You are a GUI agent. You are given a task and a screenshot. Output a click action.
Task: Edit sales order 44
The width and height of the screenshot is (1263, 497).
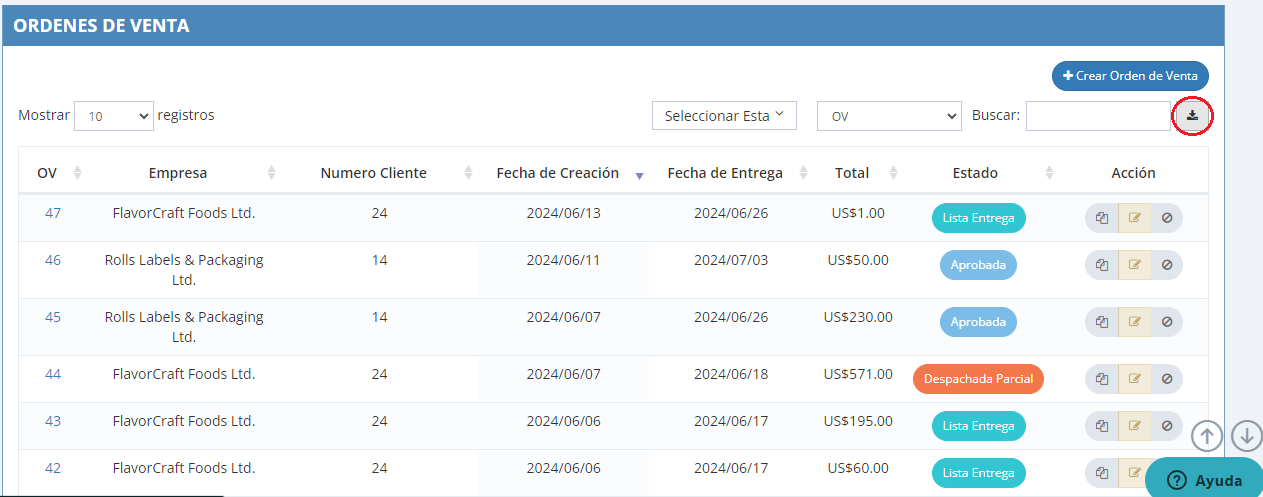[1134, 379]
